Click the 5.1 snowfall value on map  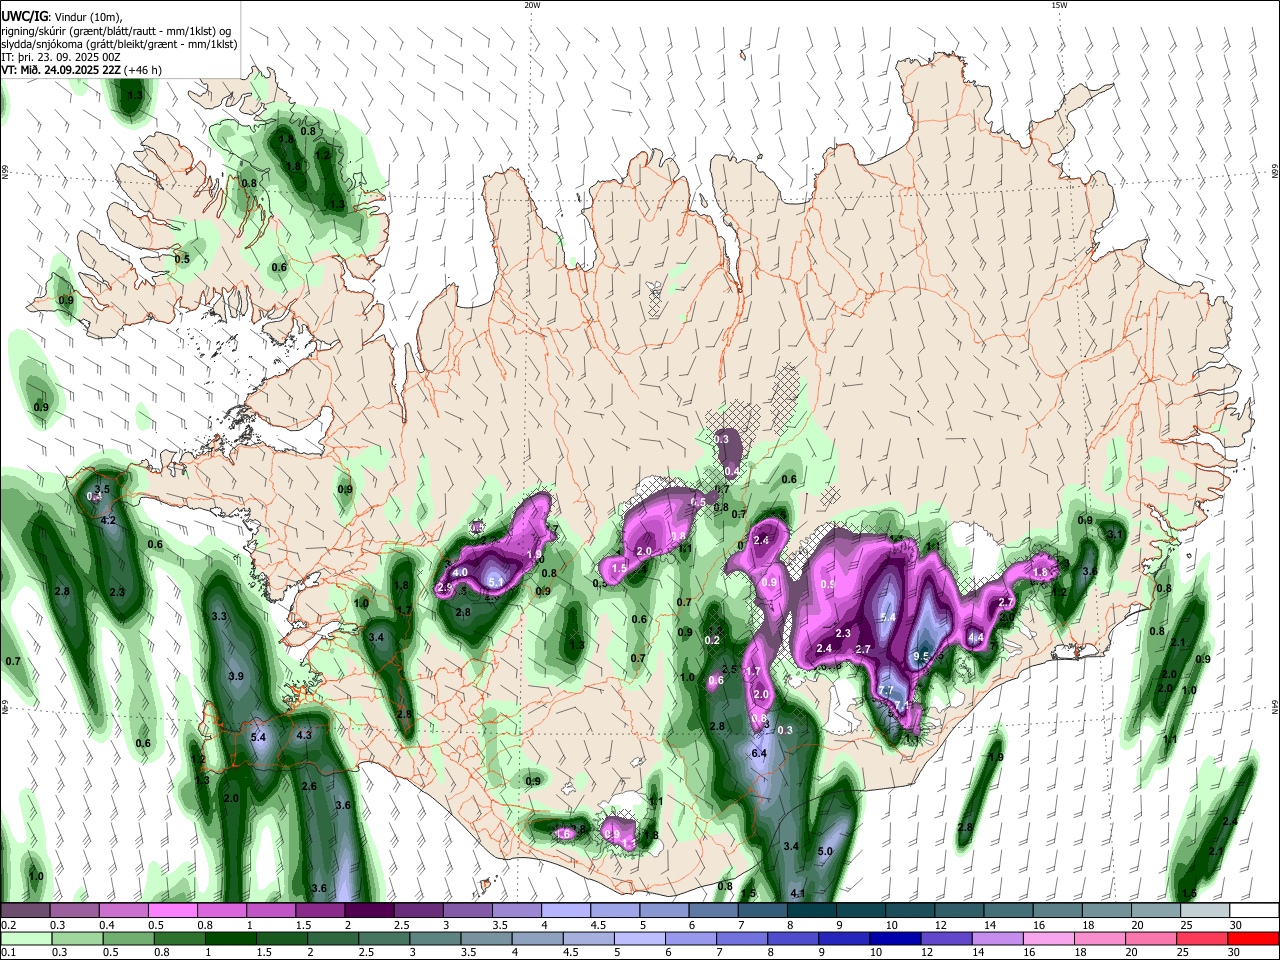[495, 581]
